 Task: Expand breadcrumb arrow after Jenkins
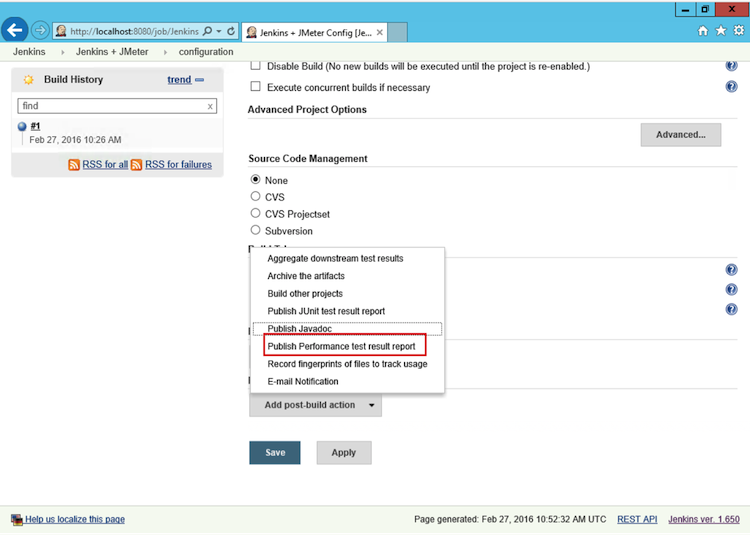(x=62, y=52)
